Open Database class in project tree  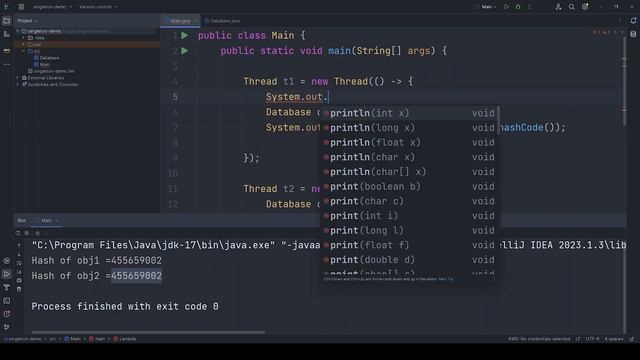point(47,58)
